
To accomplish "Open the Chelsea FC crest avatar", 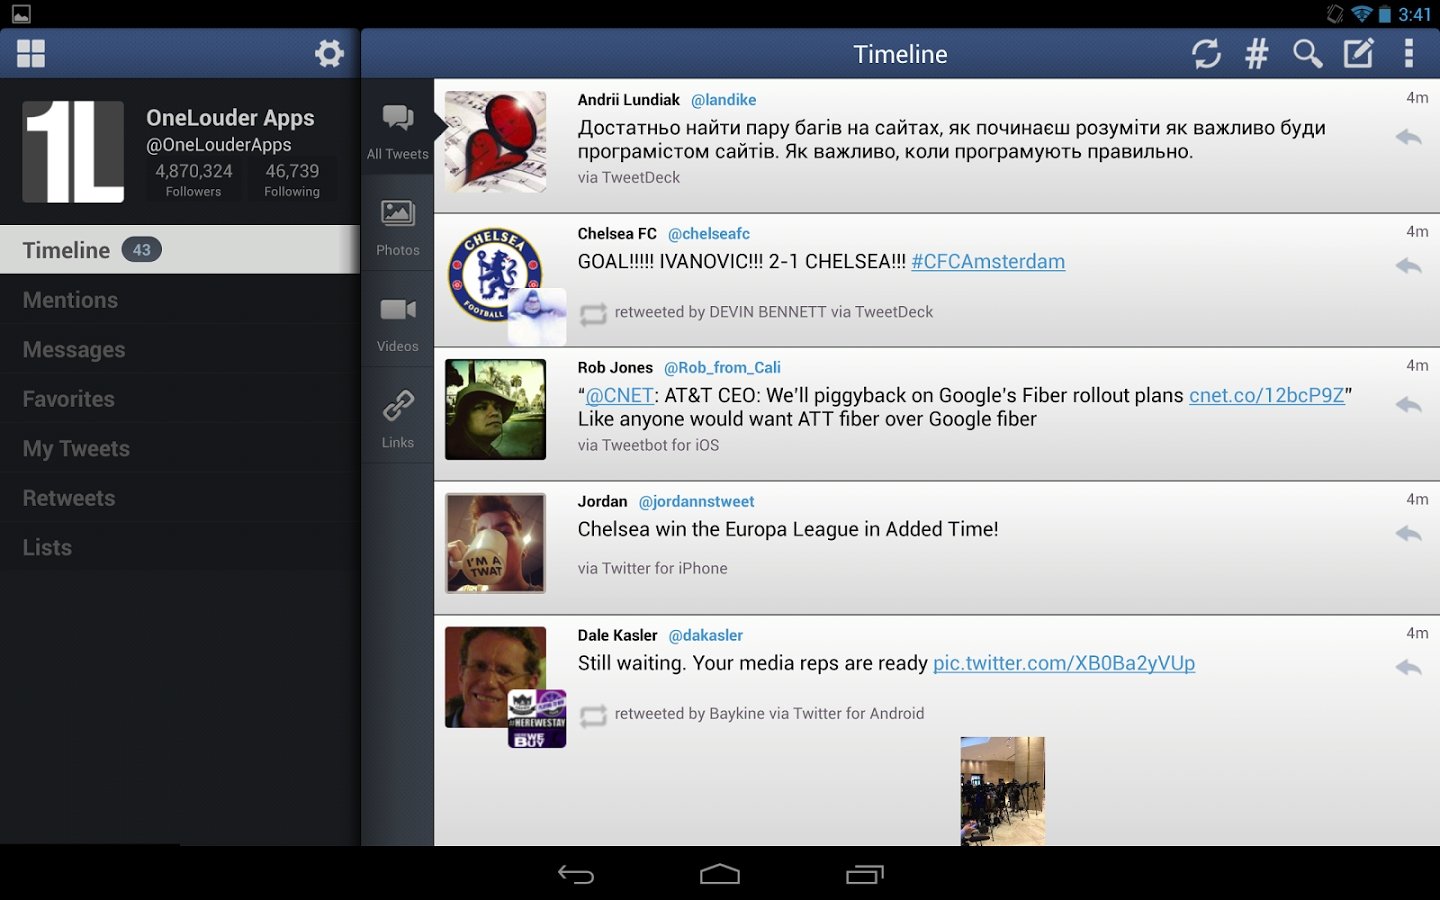I will coord(495,275).
